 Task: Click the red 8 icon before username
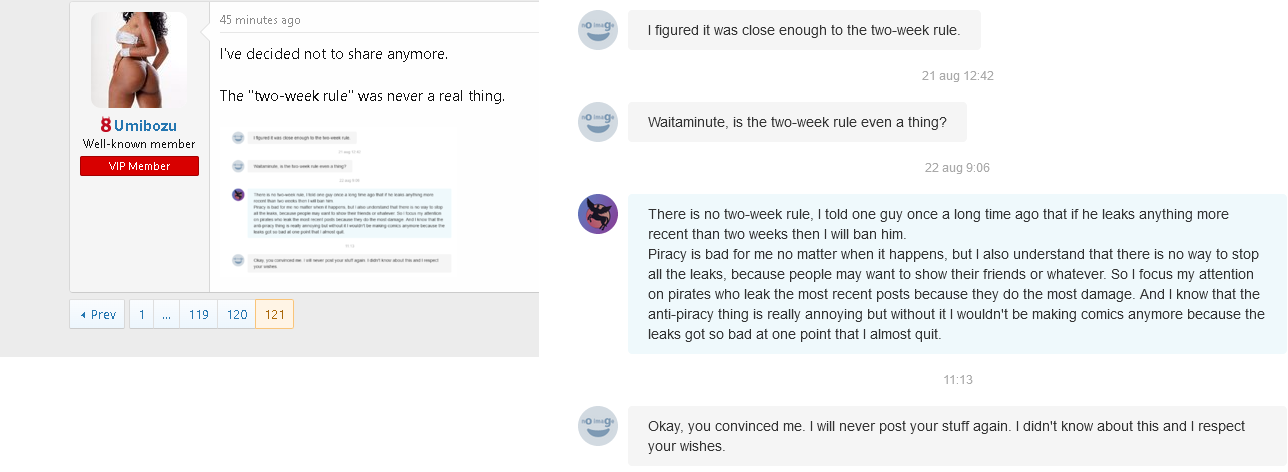[105, 125]
